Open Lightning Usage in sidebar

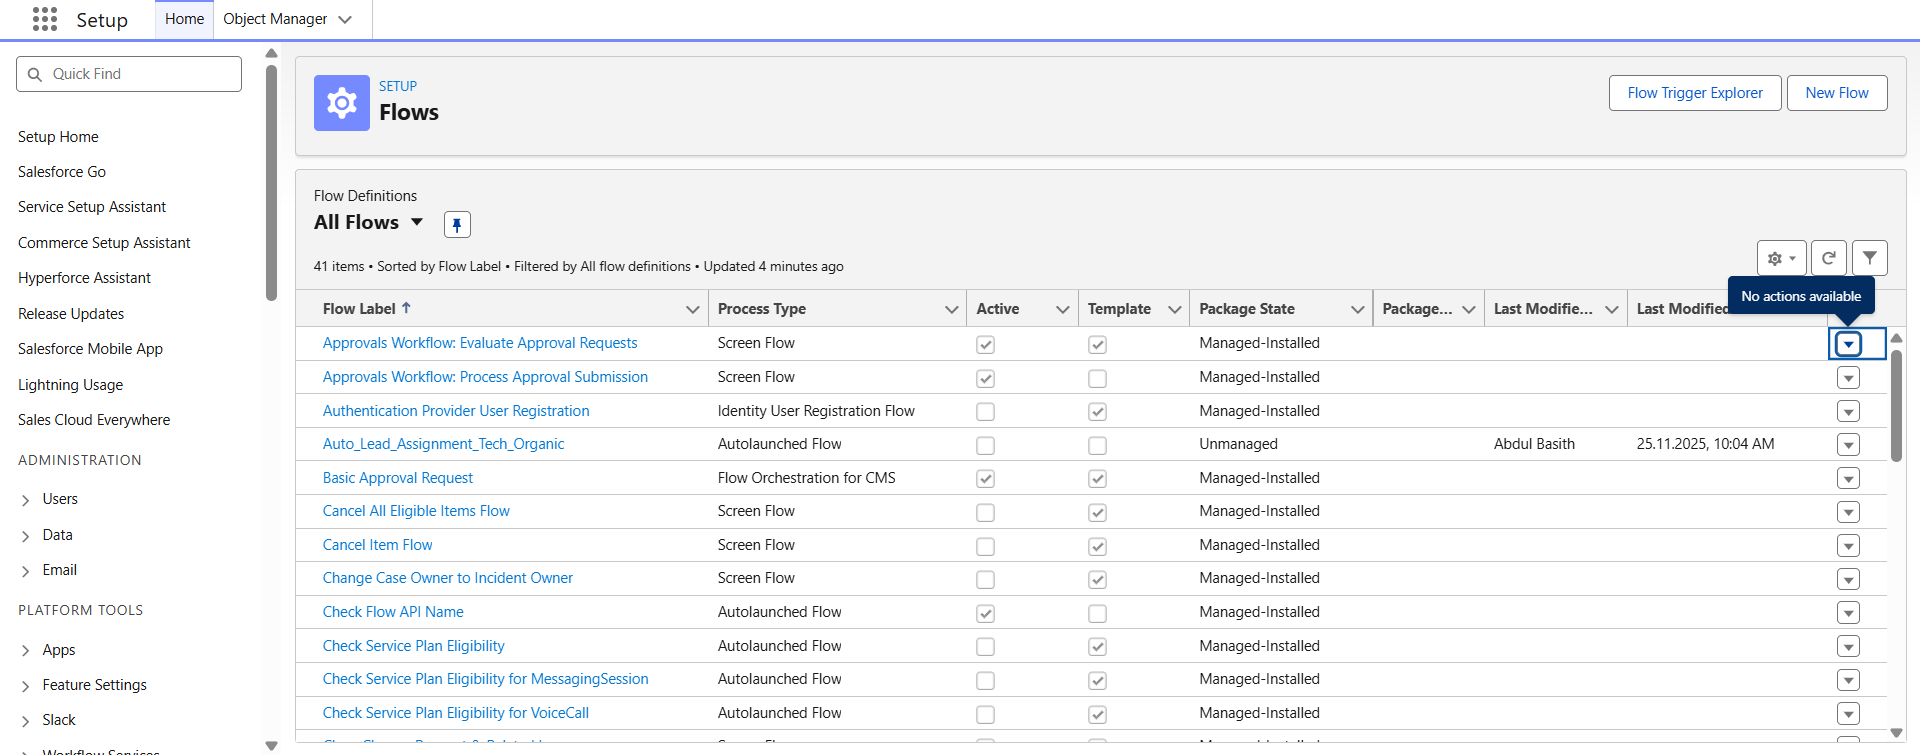[70, 385]
